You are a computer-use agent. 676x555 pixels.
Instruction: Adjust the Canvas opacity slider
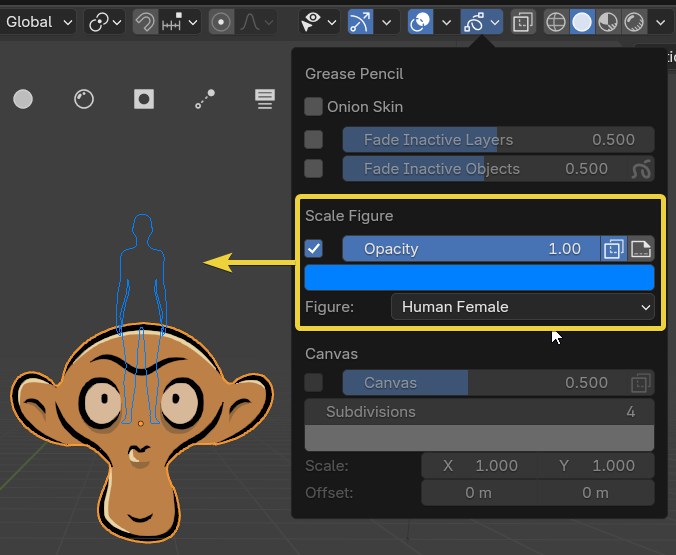click(485, 383)
